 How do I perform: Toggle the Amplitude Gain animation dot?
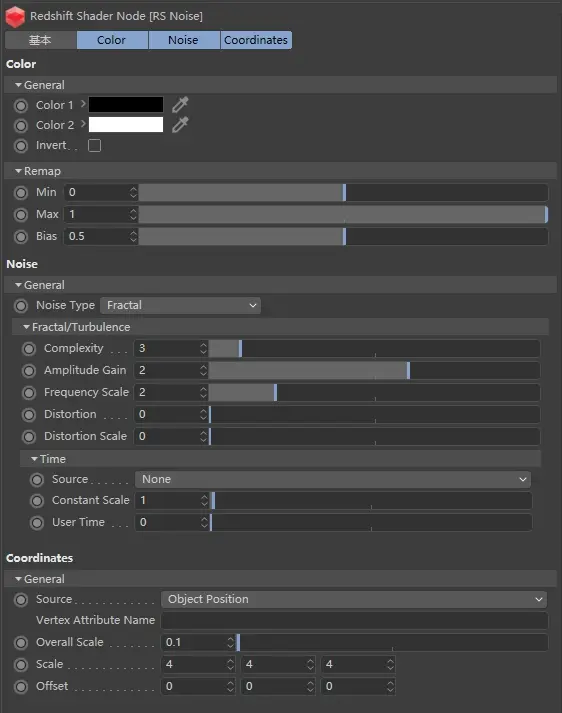(x=29, y=371)
